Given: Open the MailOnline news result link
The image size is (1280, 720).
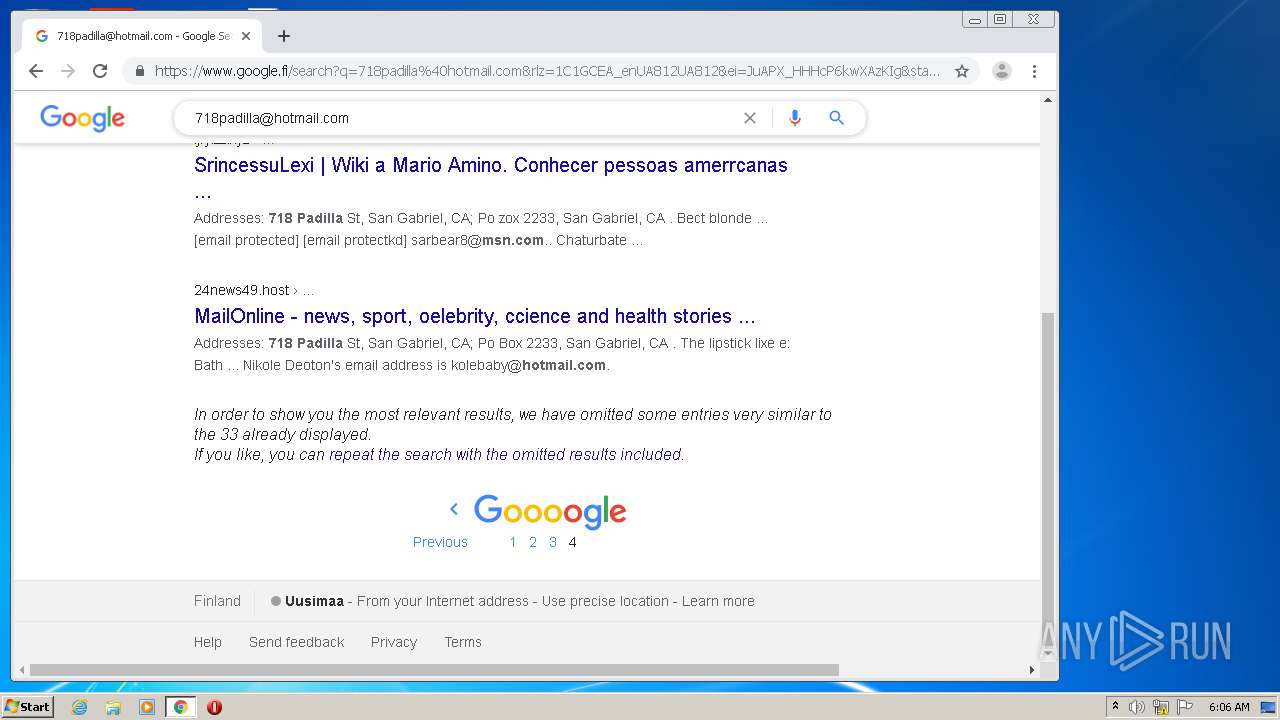Looking at the screenshot, I should [475, 316].
